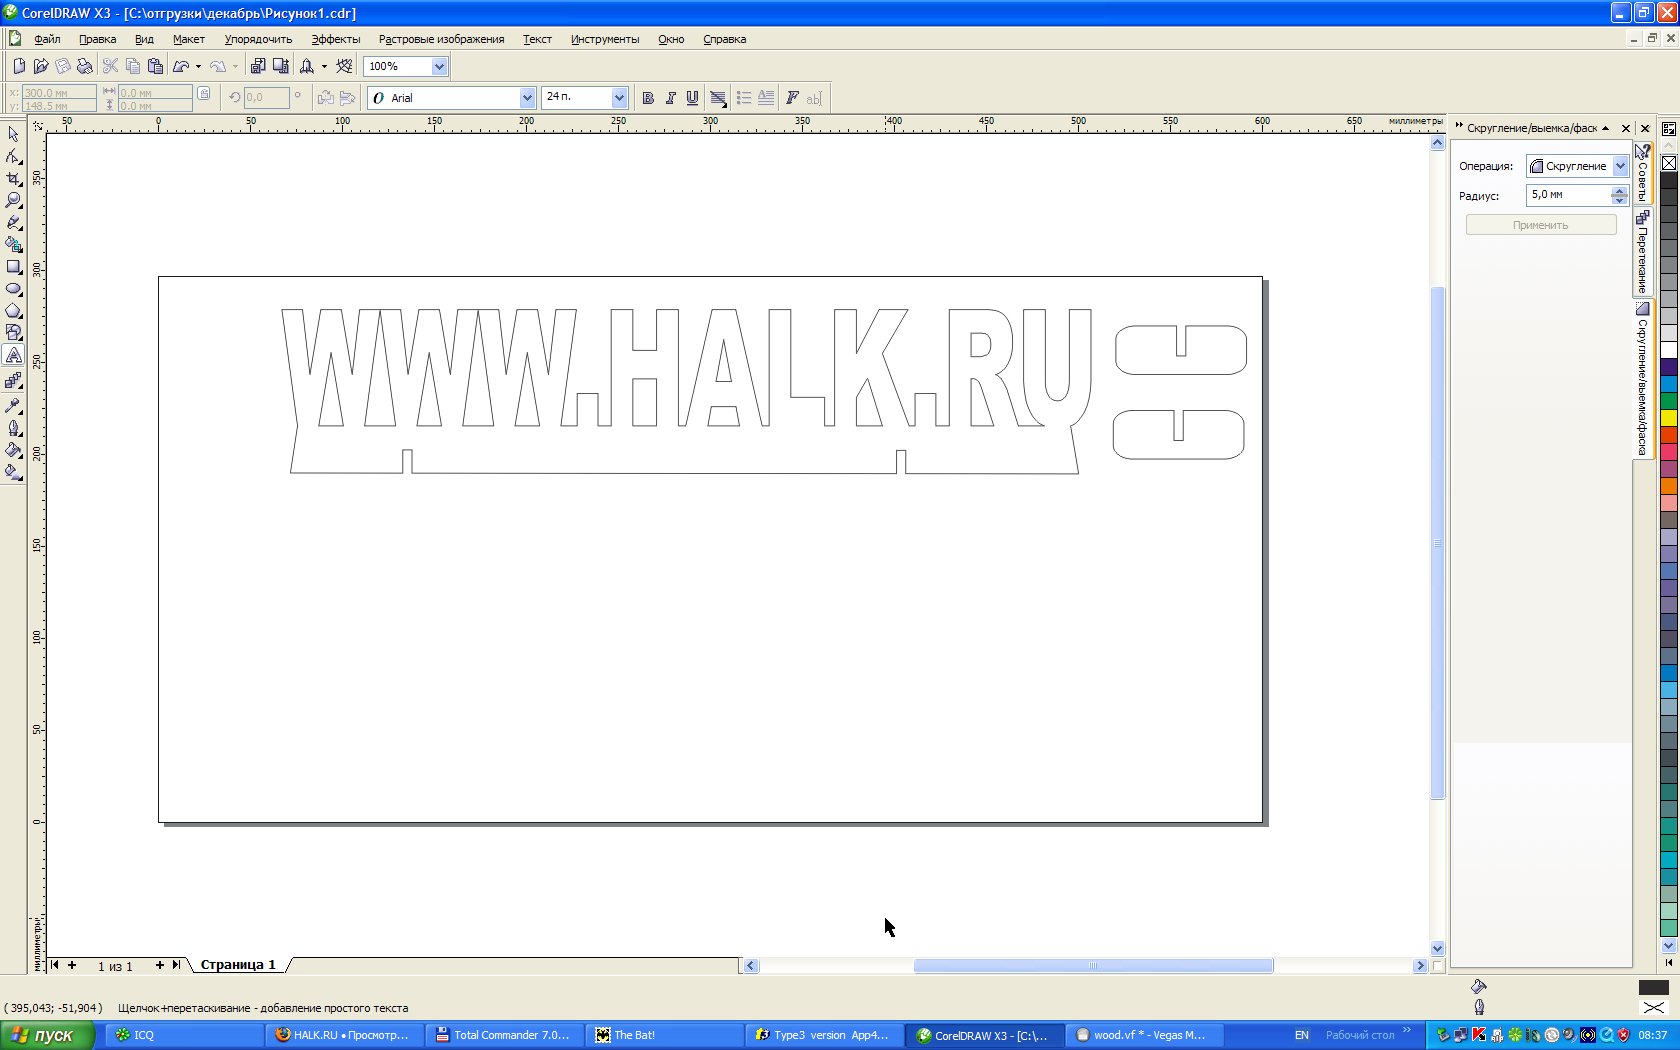
Task: Toggle underline text formatting
Action: click(692, 98)
